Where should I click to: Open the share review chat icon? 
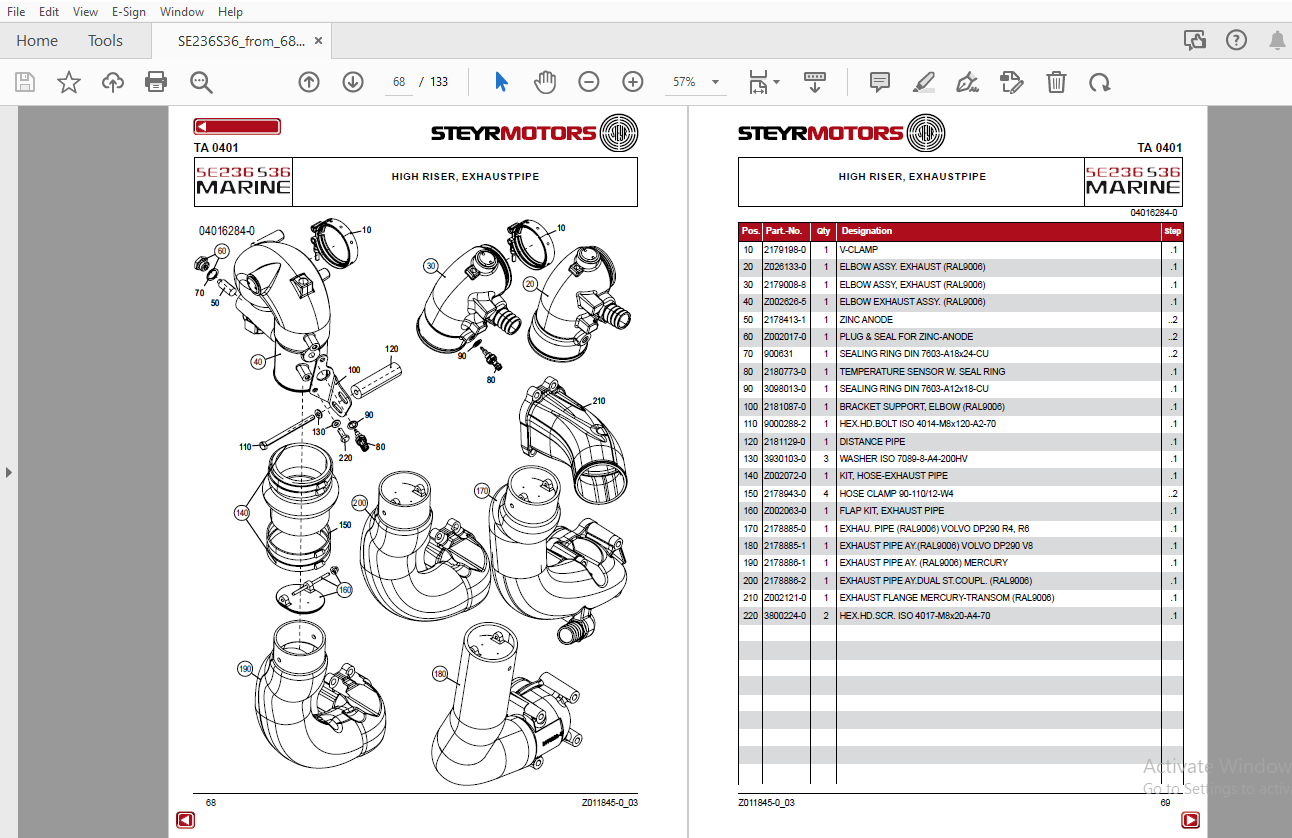click(1195, 40)
